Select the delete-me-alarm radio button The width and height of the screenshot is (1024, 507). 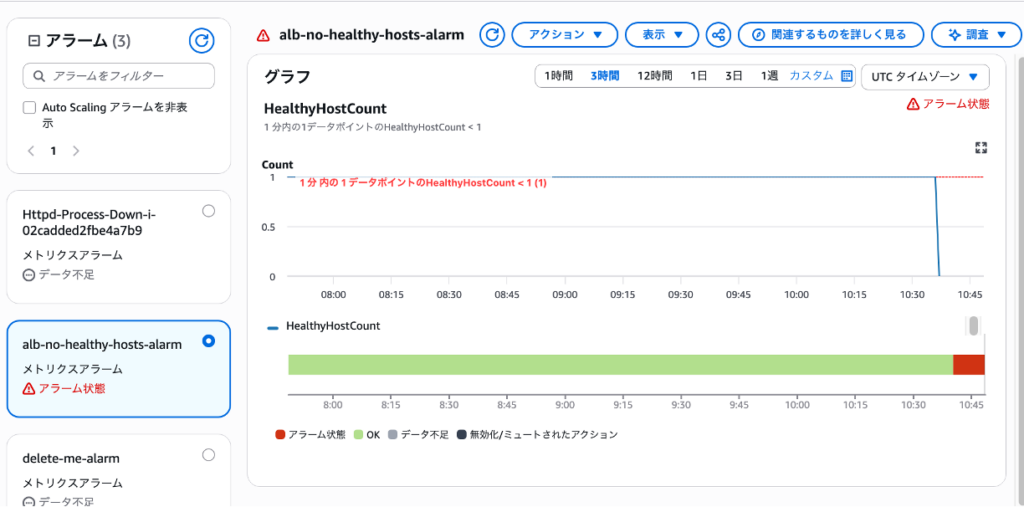coord(208,455)
